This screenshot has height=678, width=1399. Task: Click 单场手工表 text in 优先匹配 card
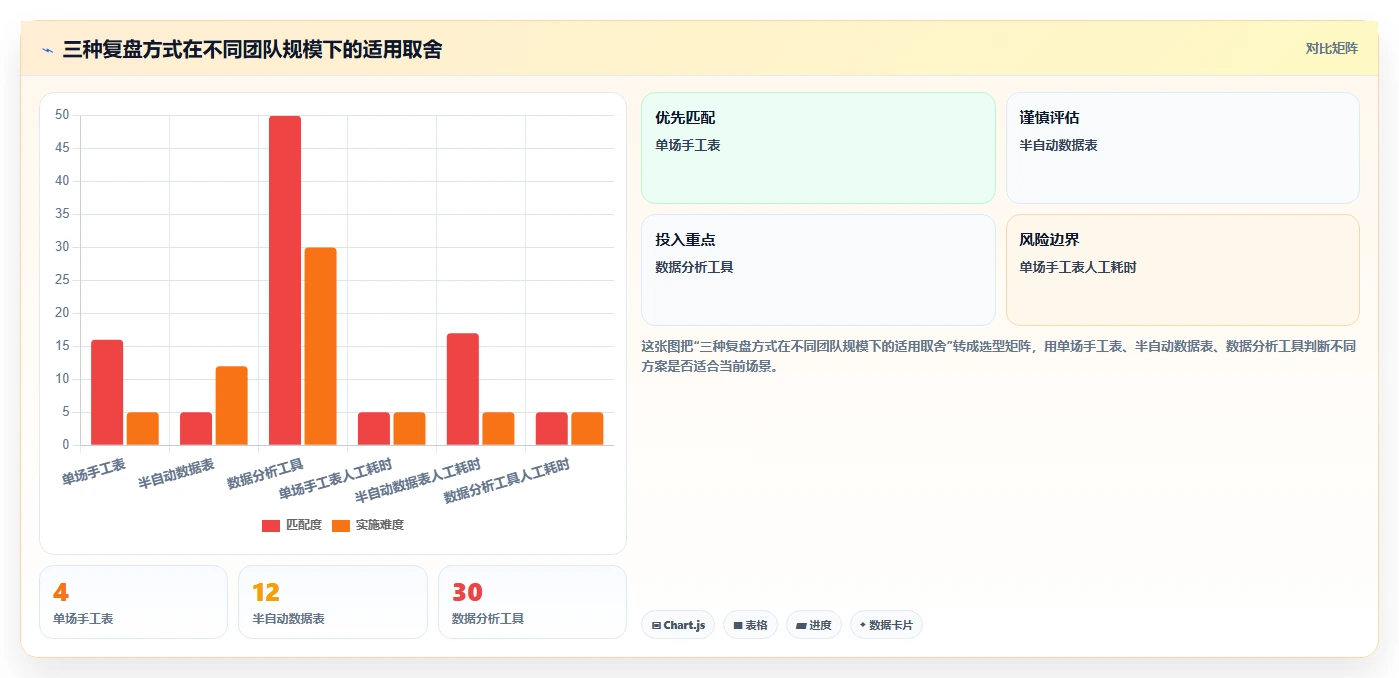pyautogui.click(x=688, y=145)
